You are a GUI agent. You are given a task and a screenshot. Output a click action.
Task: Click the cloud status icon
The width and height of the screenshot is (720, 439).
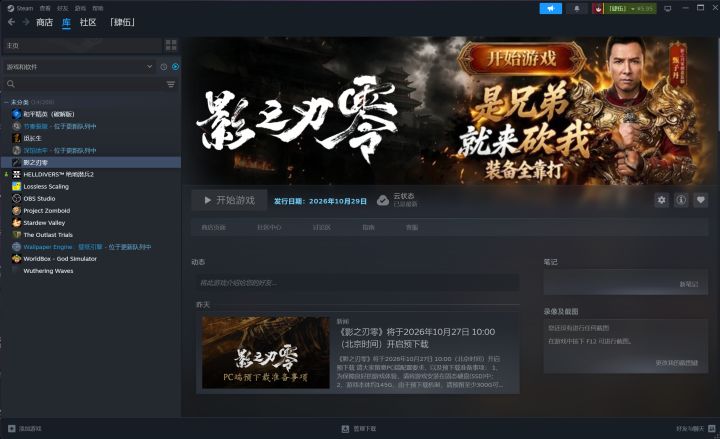click(x=383, y=200)
